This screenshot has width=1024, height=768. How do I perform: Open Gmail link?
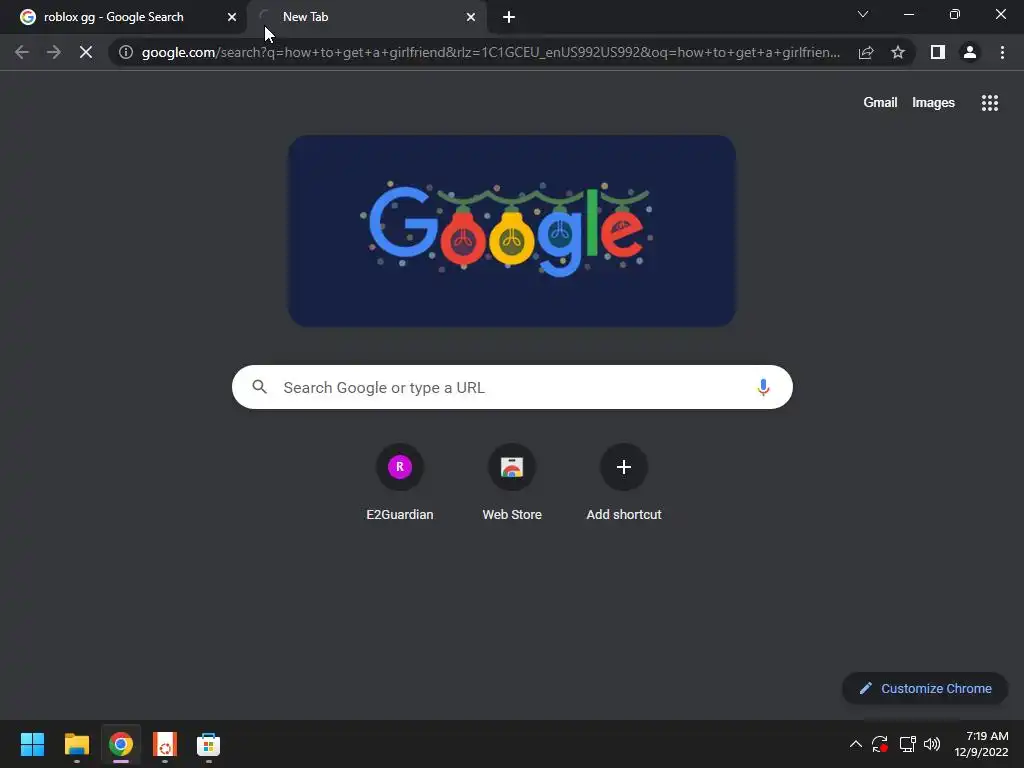[x=880, y=103]
